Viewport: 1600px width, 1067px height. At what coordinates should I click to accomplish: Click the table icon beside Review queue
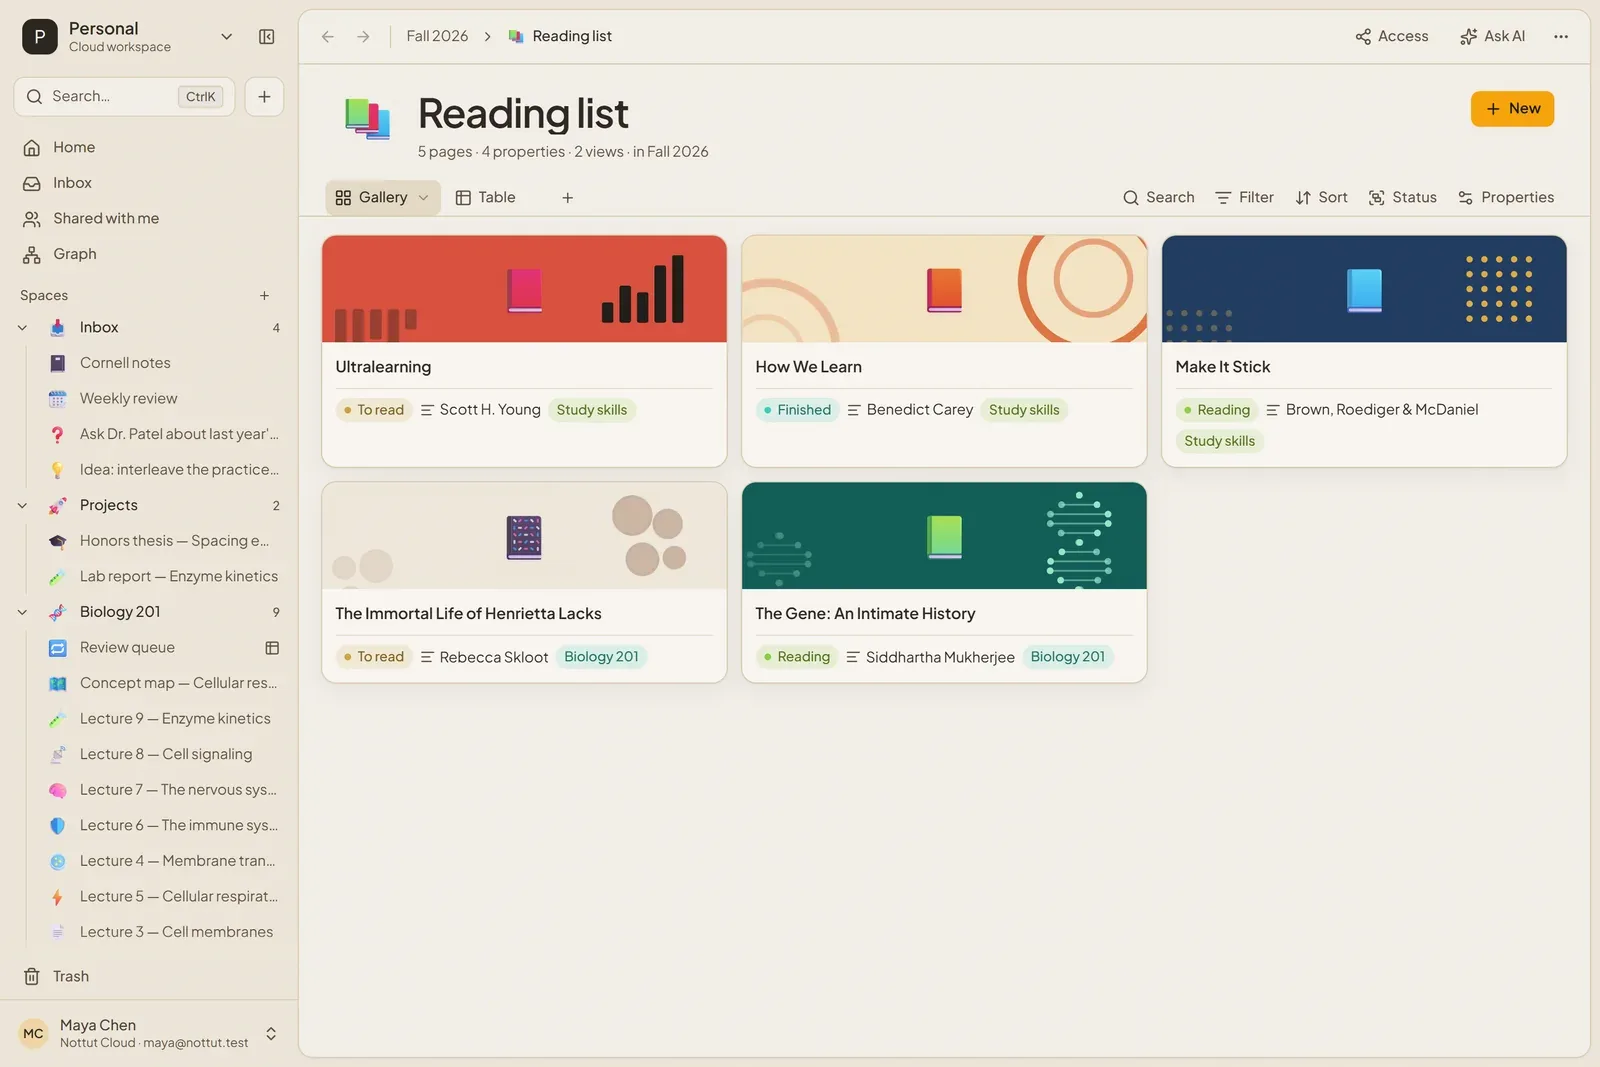pyautogui.click(x=272, y=648)
